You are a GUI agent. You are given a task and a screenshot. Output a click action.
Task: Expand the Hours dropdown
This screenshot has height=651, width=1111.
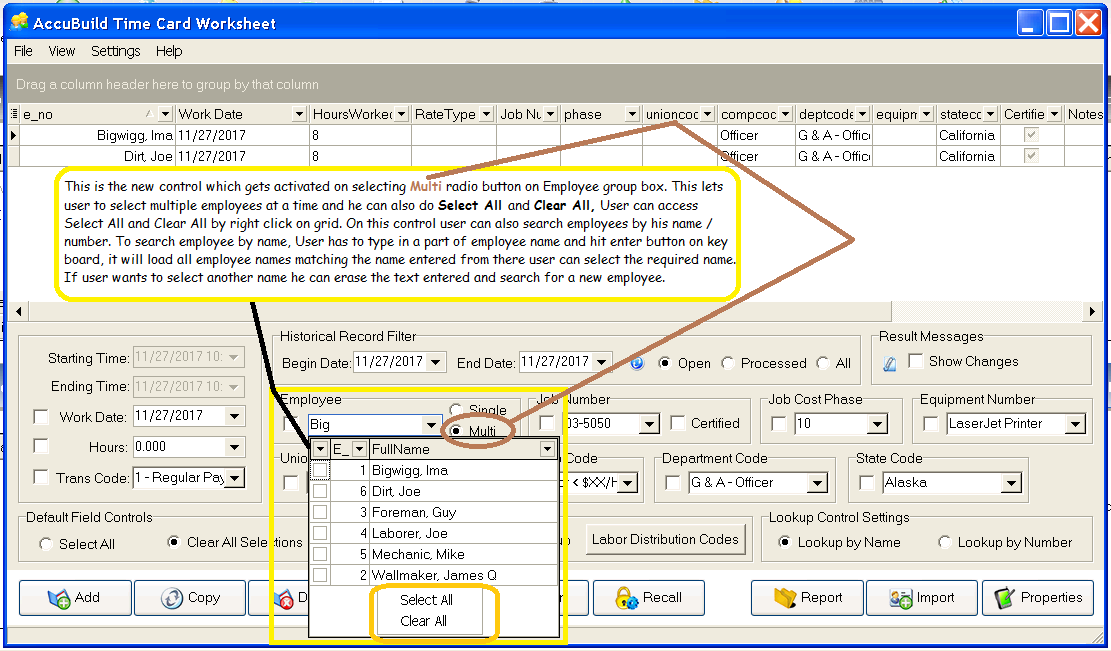[235, 447]
